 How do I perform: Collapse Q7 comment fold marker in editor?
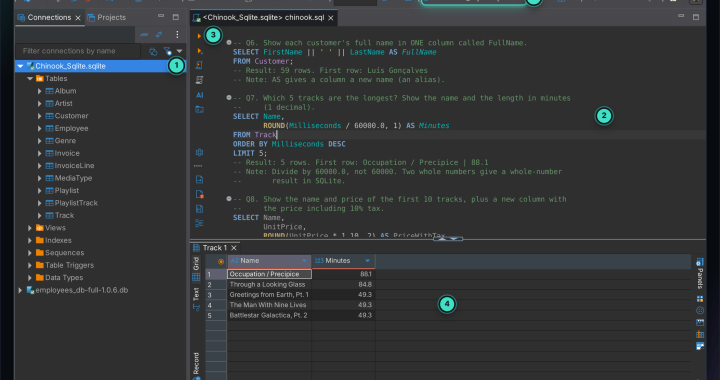(x=229, y=98)
